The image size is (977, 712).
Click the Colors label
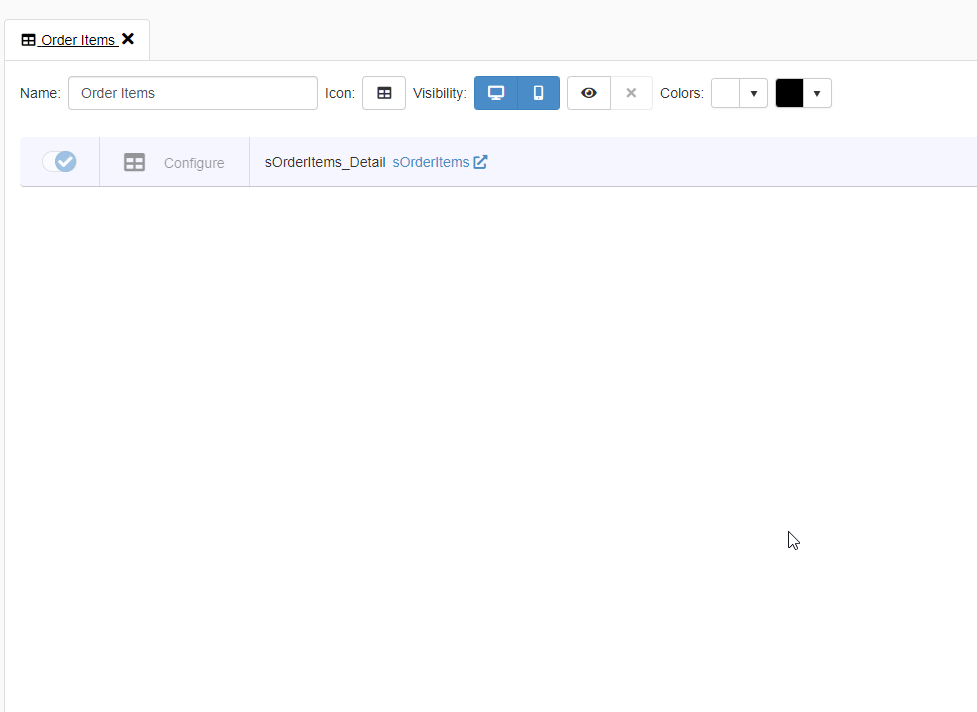coord(681,93)
